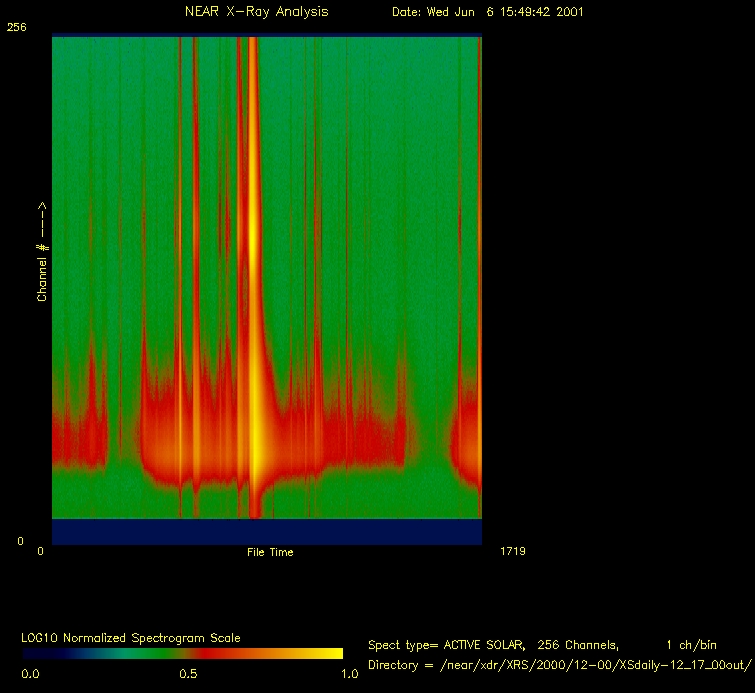Click the File Time axis label
755x693 pixels.
click(x=270, y=552)
